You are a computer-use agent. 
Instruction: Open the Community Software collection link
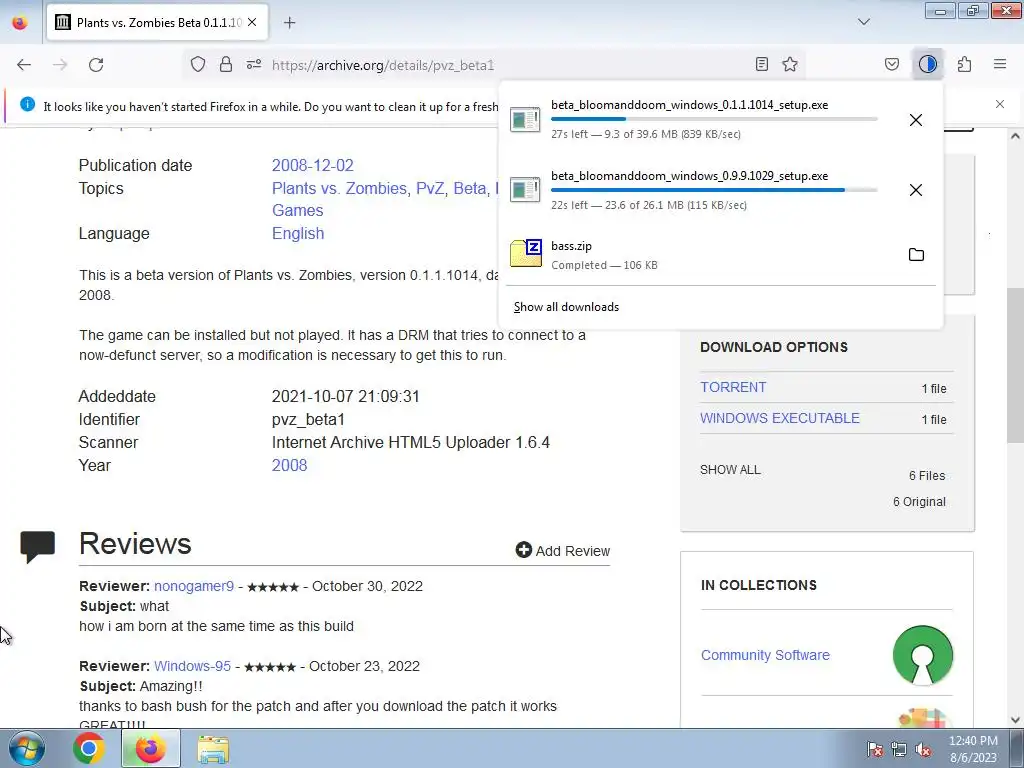[765, 655]
